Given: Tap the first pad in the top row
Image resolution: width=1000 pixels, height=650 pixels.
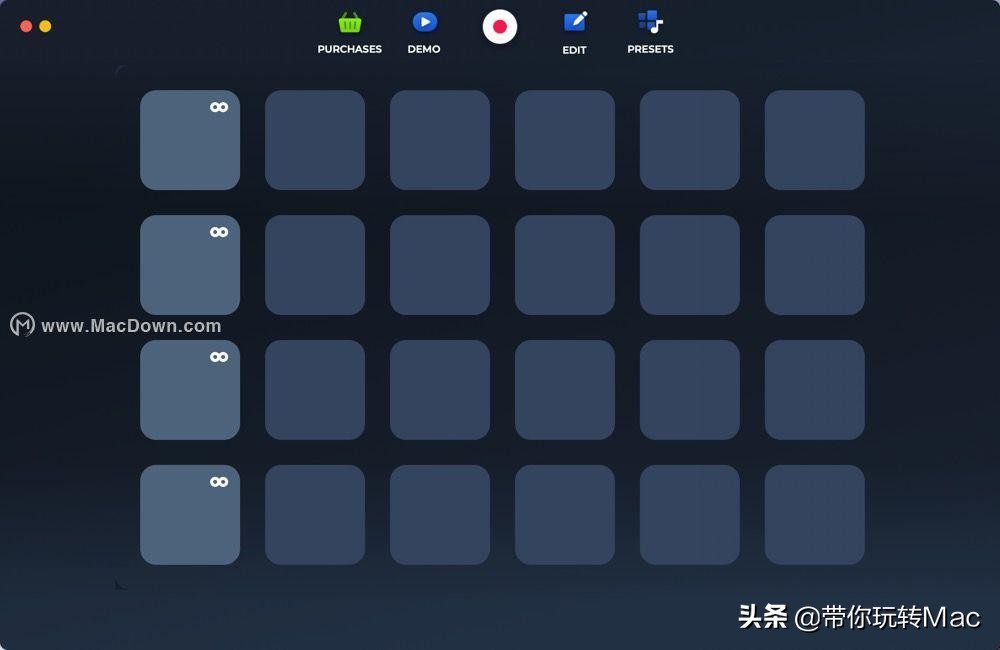Looking at the screenshot, I should [190, 140].
